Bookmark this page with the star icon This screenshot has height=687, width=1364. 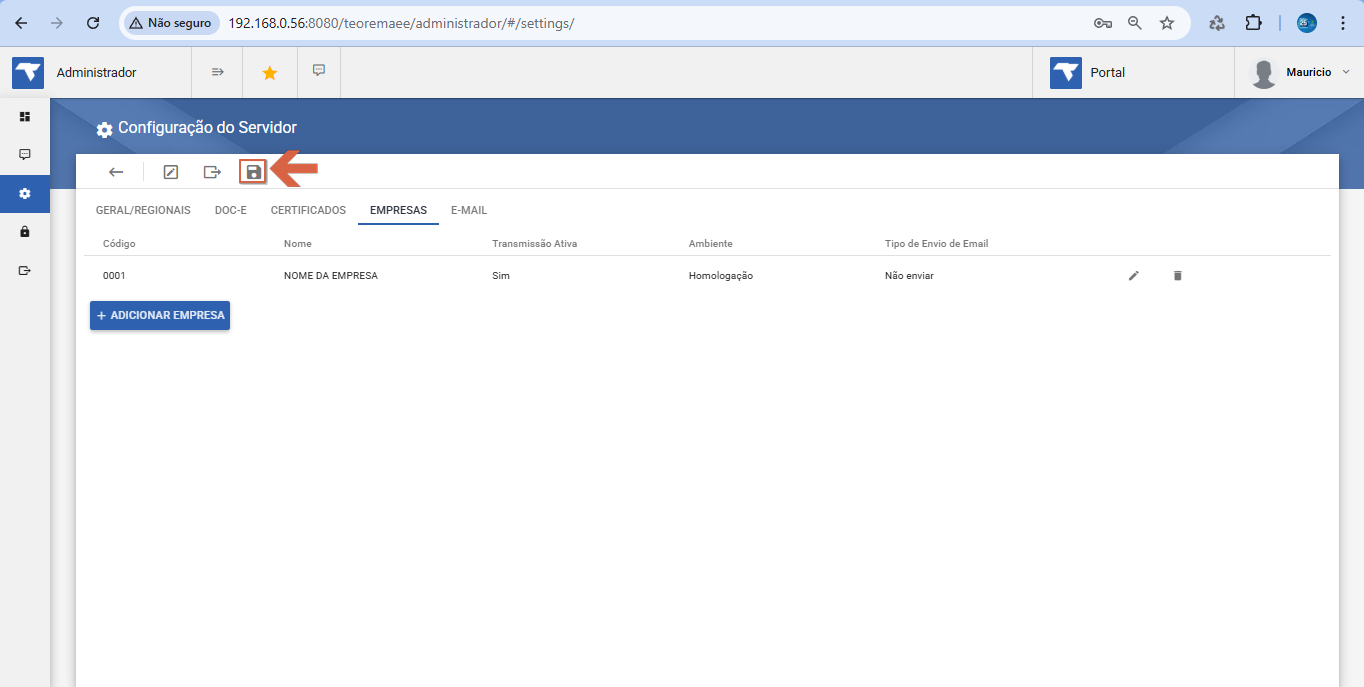[1167, 22]
